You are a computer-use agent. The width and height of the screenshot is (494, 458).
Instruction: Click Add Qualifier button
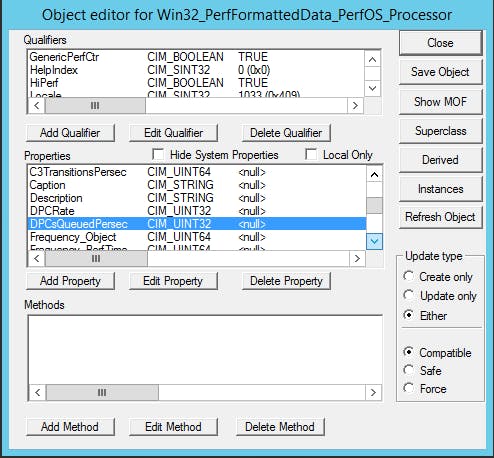point(70,133)
